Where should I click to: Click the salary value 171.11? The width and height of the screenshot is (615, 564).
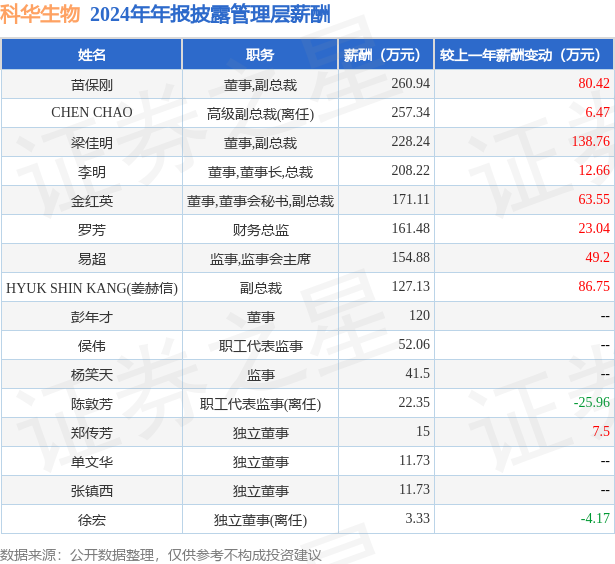pos(411,199)
